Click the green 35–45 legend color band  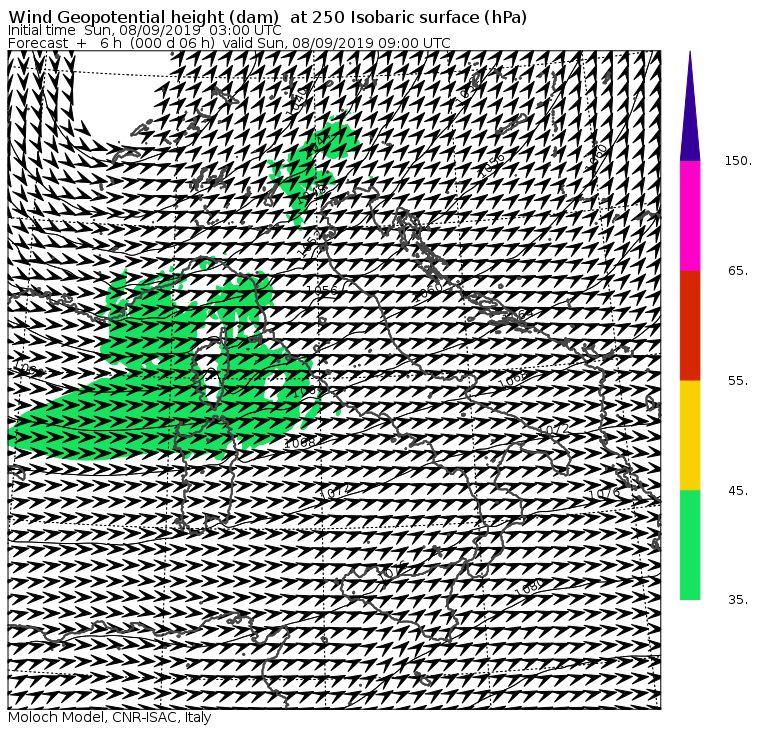[x=690, y=545]
